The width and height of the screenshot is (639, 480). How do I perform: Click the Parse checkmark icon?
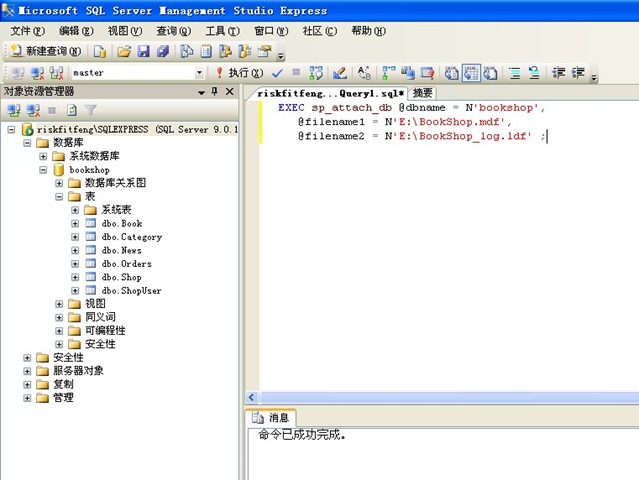pos(277,73)
